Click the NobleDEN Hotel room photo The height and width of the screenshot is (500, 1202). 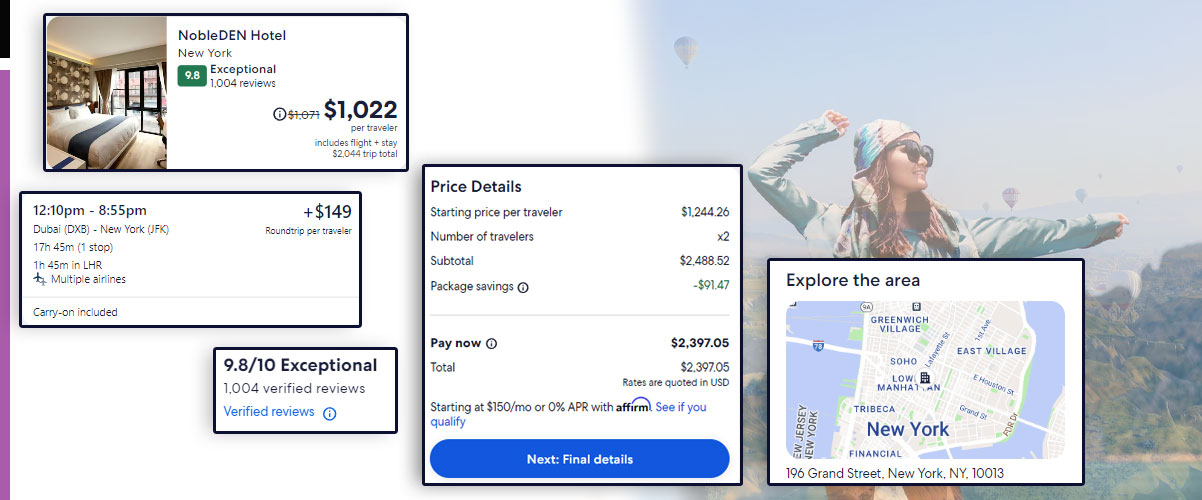pyautogui.click(x=107, y=91)
